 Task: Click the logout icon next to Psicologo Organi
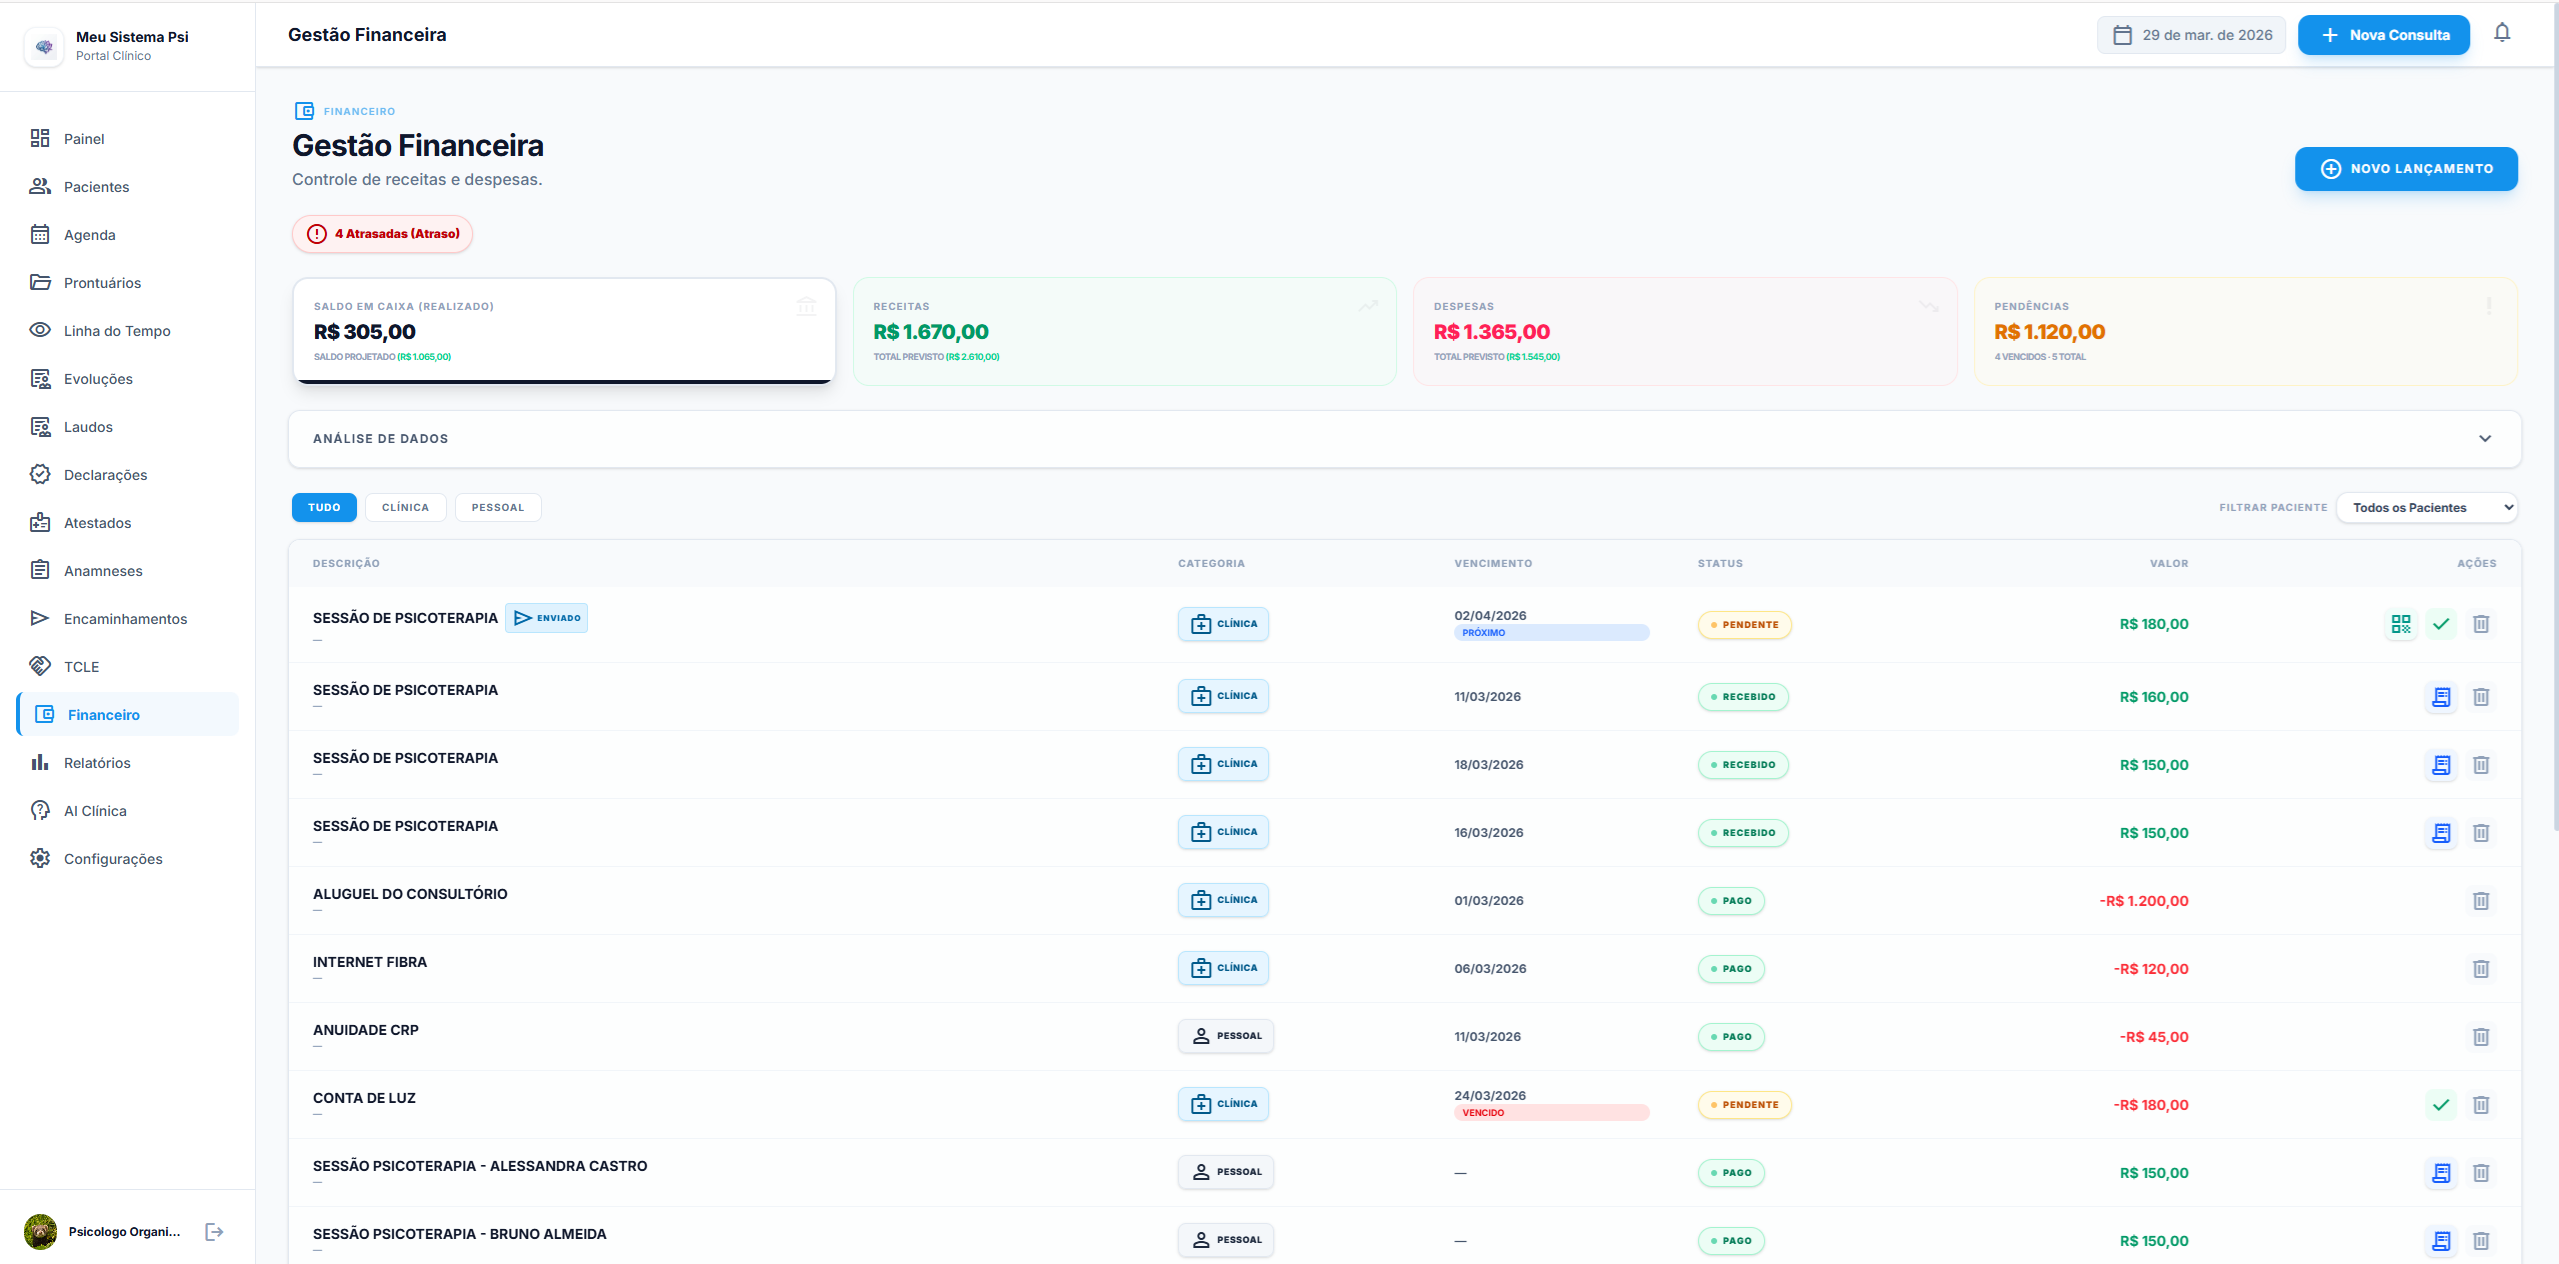click(x=214, y=1231)
